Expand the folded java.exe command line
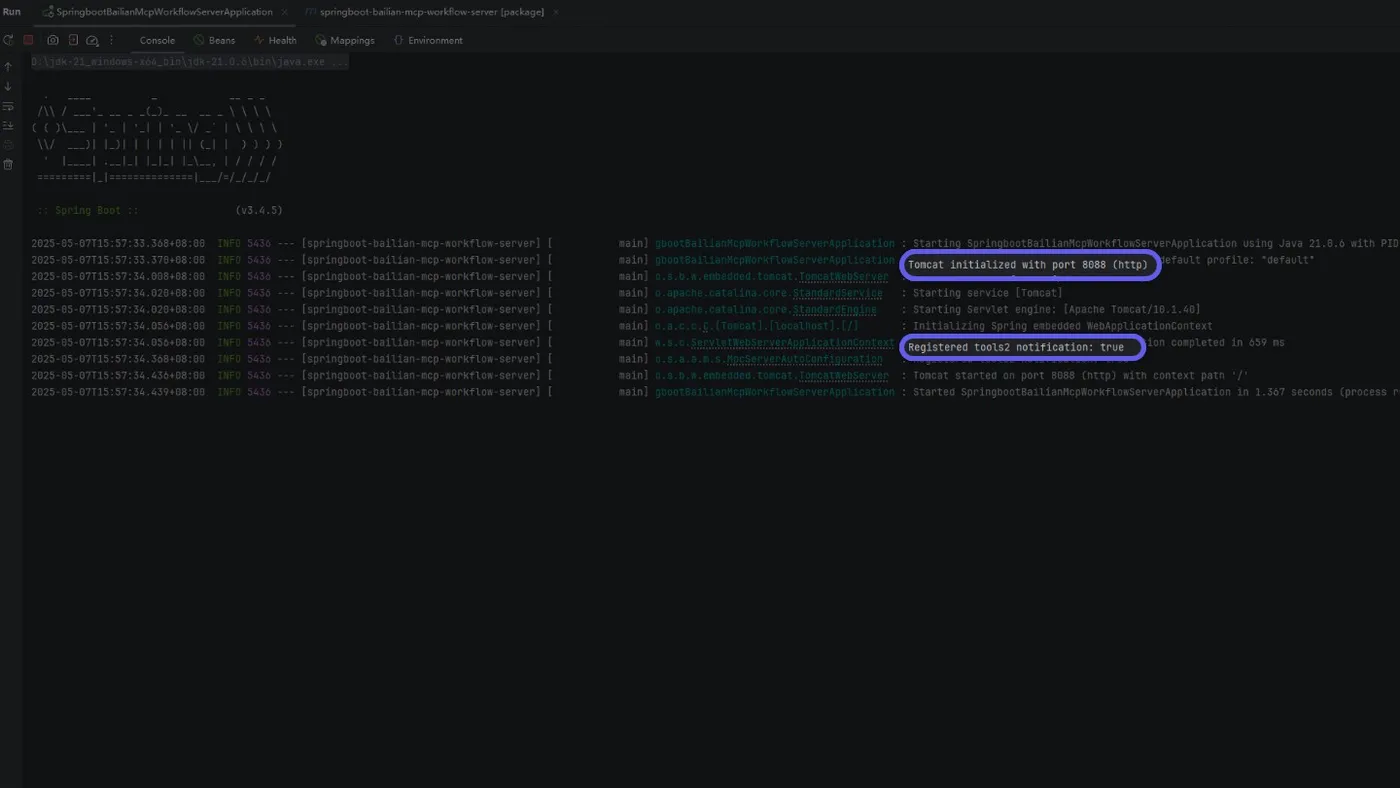1400x788 pixels. pos(190,62)
